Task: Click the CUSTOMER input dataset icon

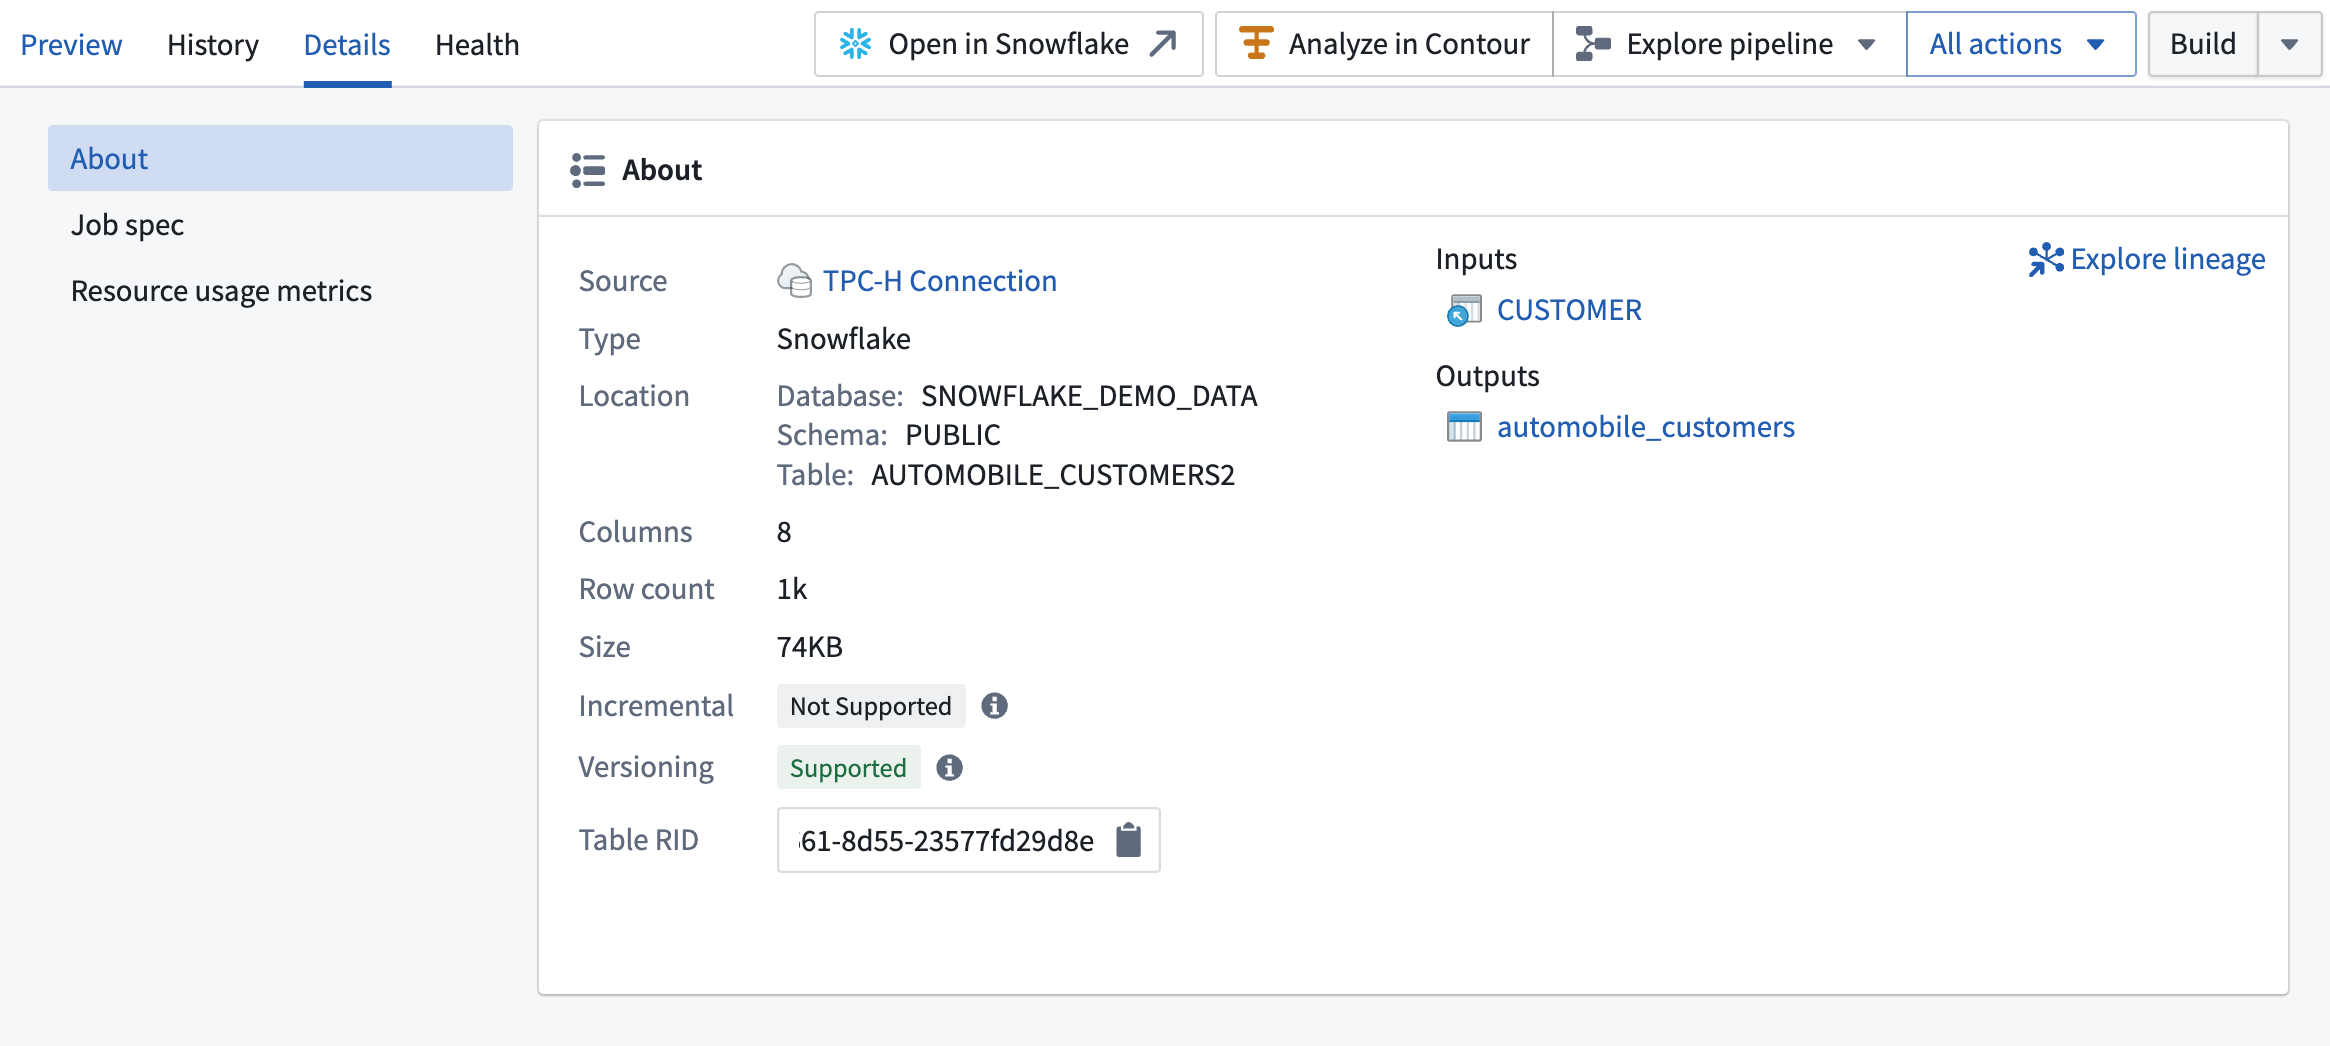Action: (x=1464, y=311)
